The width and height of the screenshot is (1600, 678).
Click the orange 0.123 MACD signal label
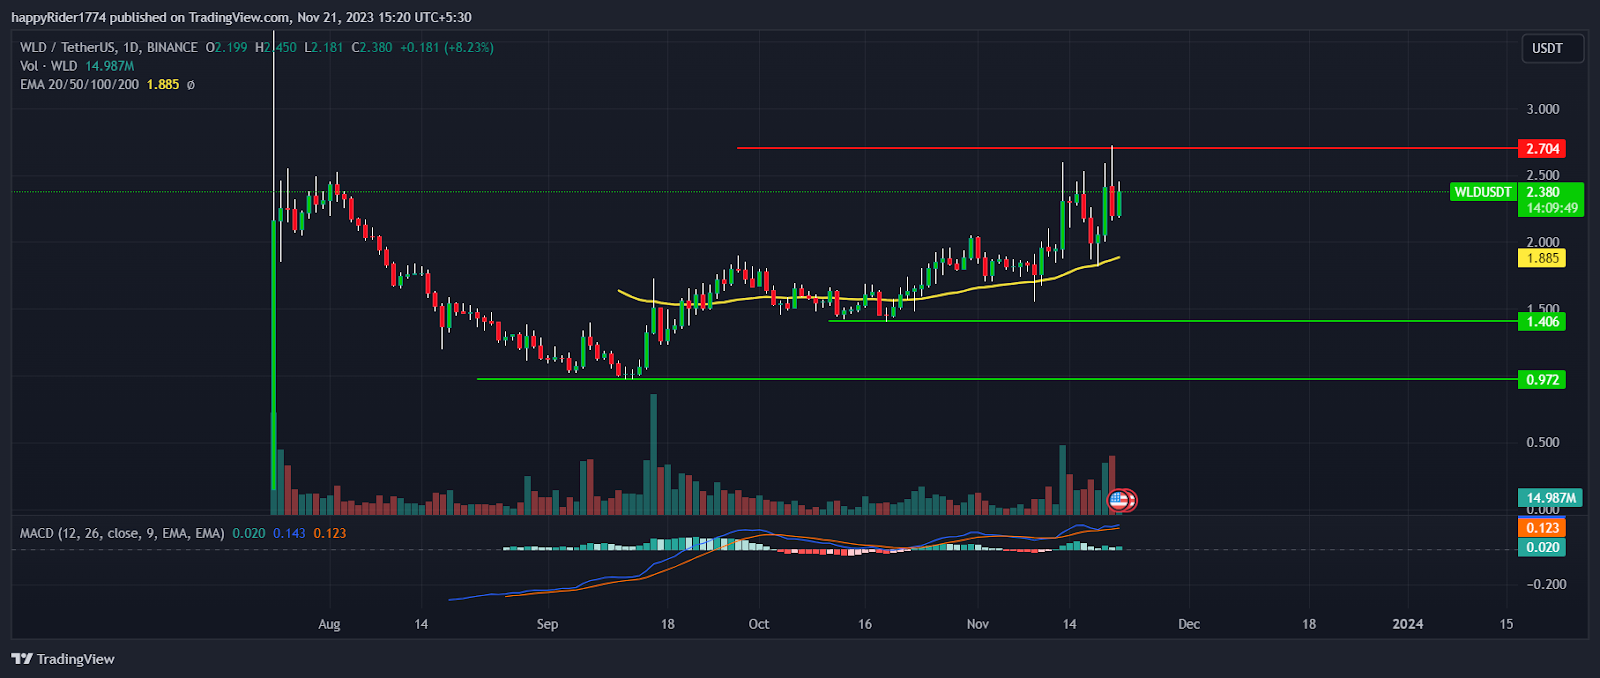coord(1542,528)
